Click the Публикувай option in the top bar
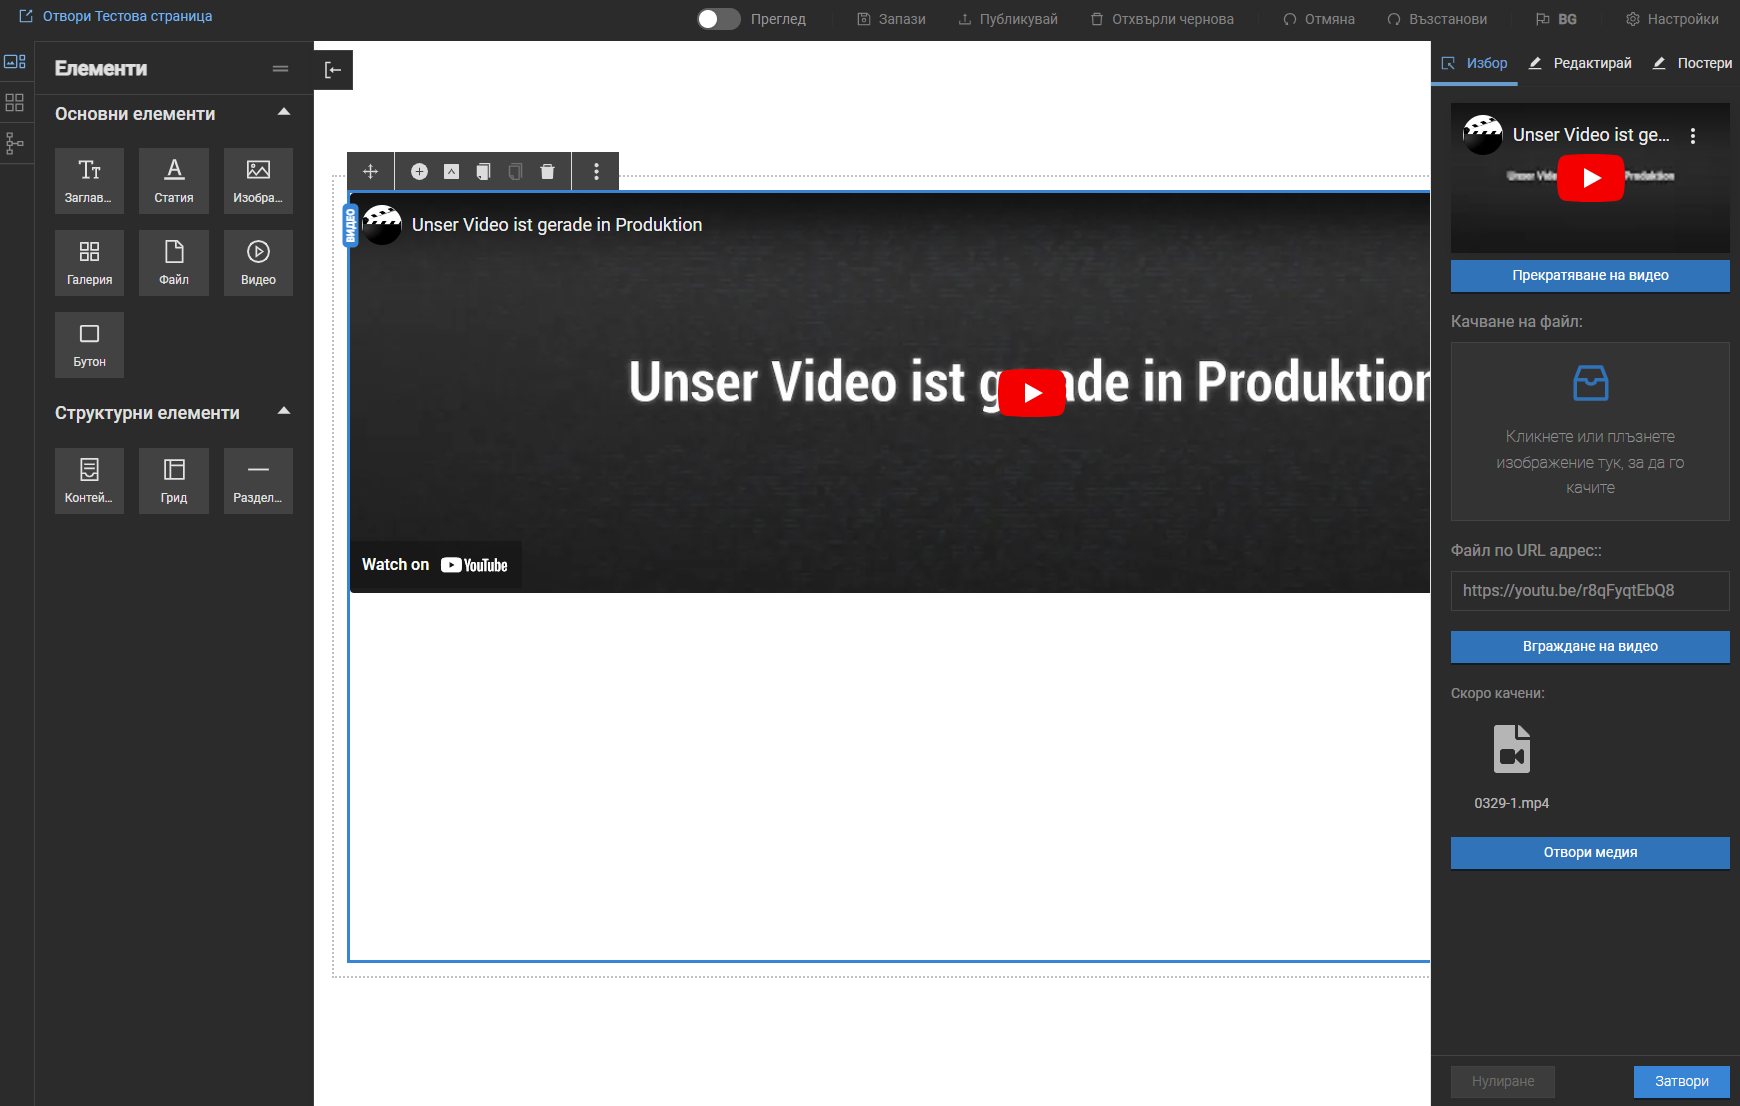1740x1106 pixels. tap(1008, 19)
